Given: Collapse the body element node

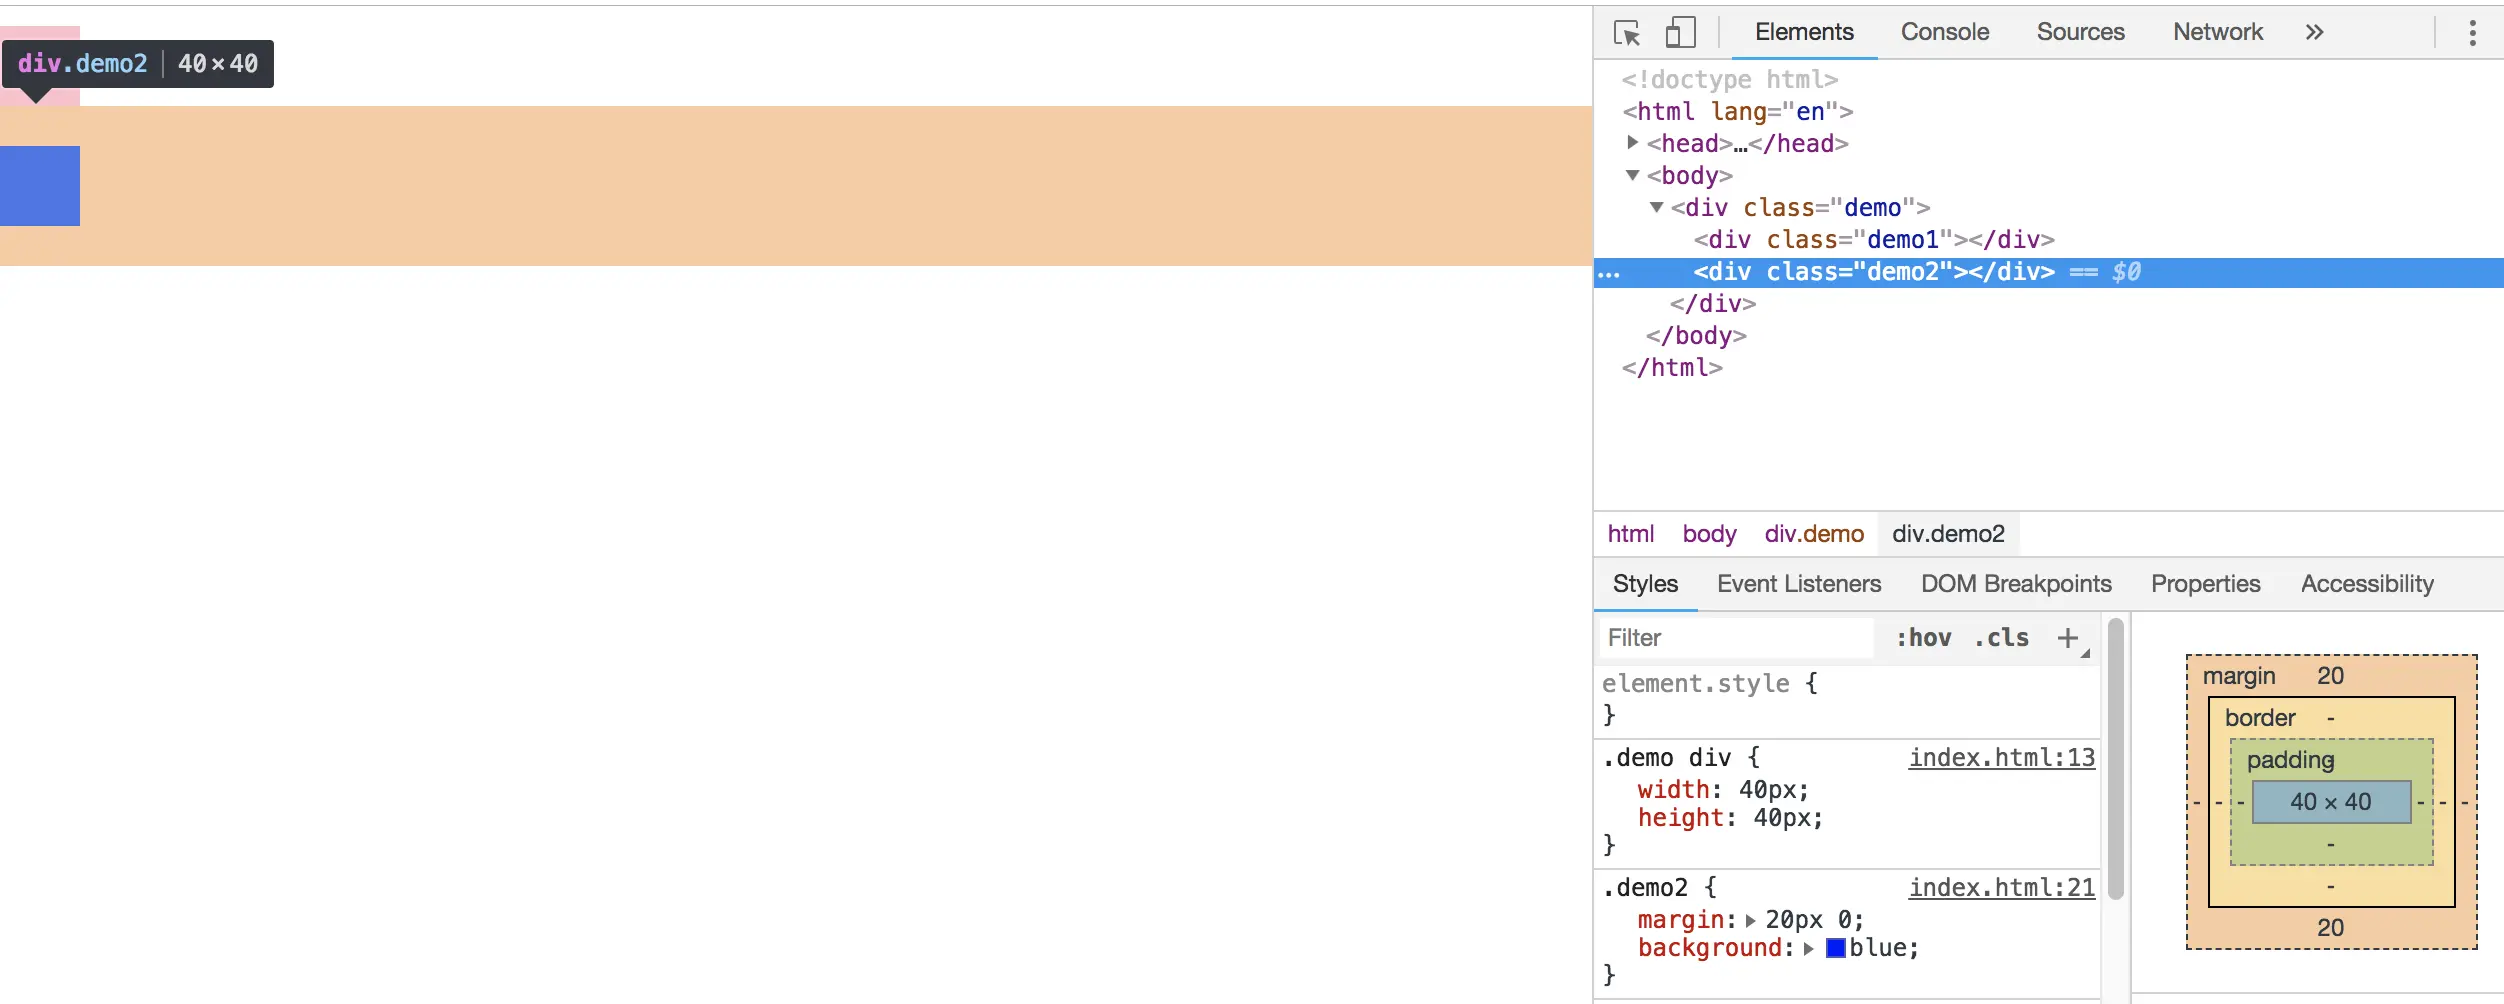Looking at the screenshot, I should tap(1632, 175).
